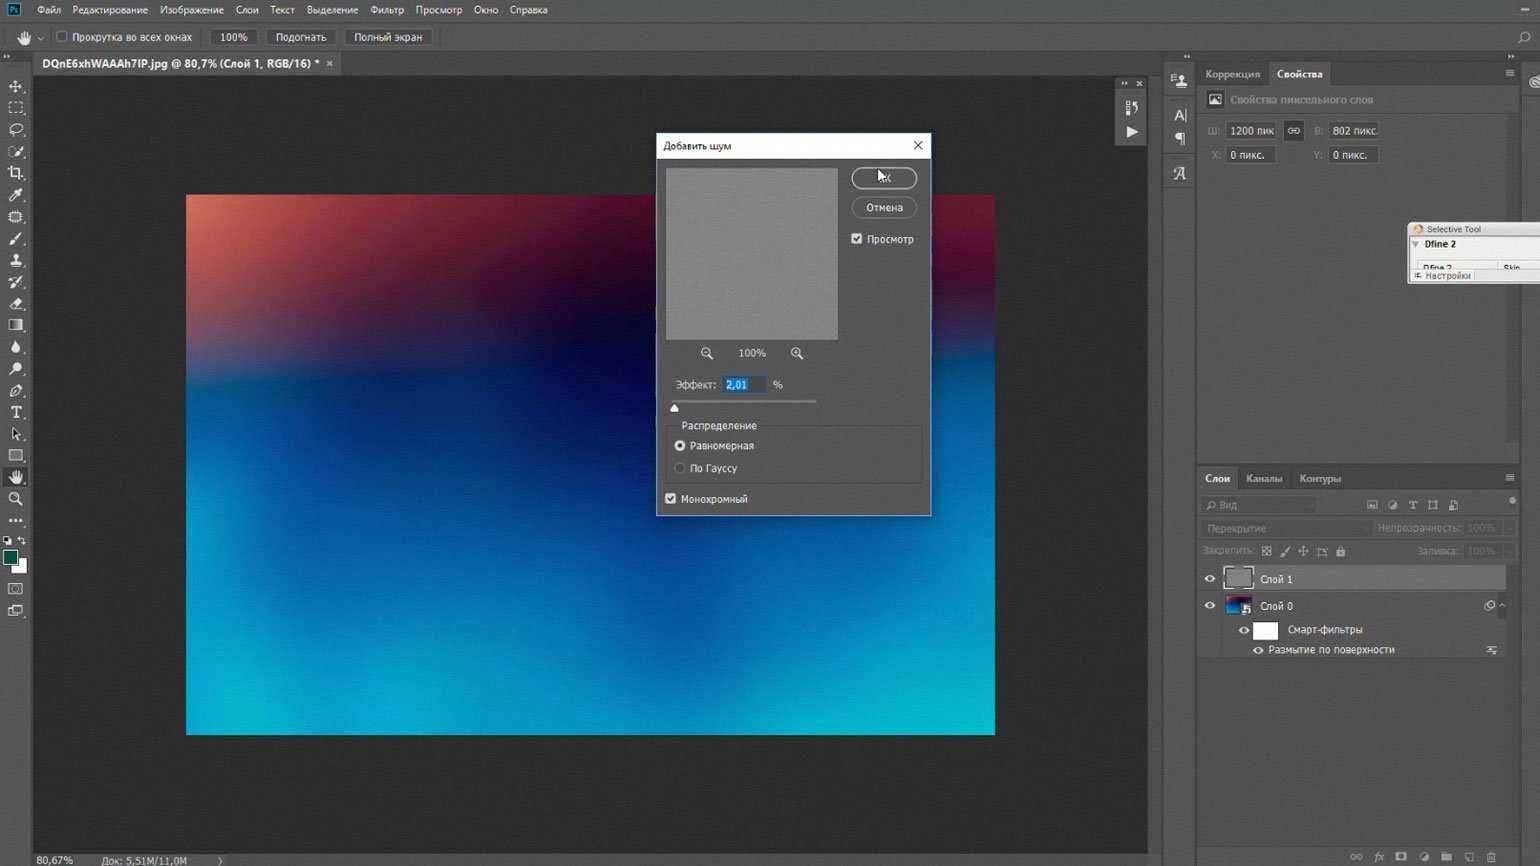Close the Добавить шум dialog
The width and height of the screenshot is (1540, 866).
click(x=918, y=145)
